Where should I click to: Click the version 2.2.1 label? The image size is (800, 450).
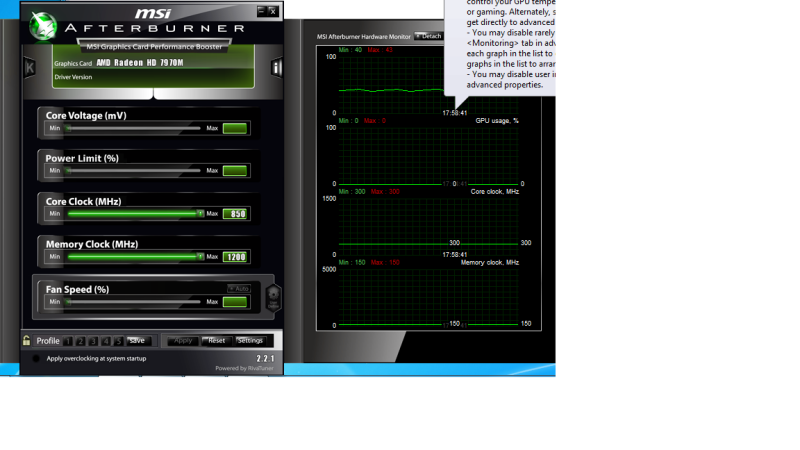coord(265,359)
